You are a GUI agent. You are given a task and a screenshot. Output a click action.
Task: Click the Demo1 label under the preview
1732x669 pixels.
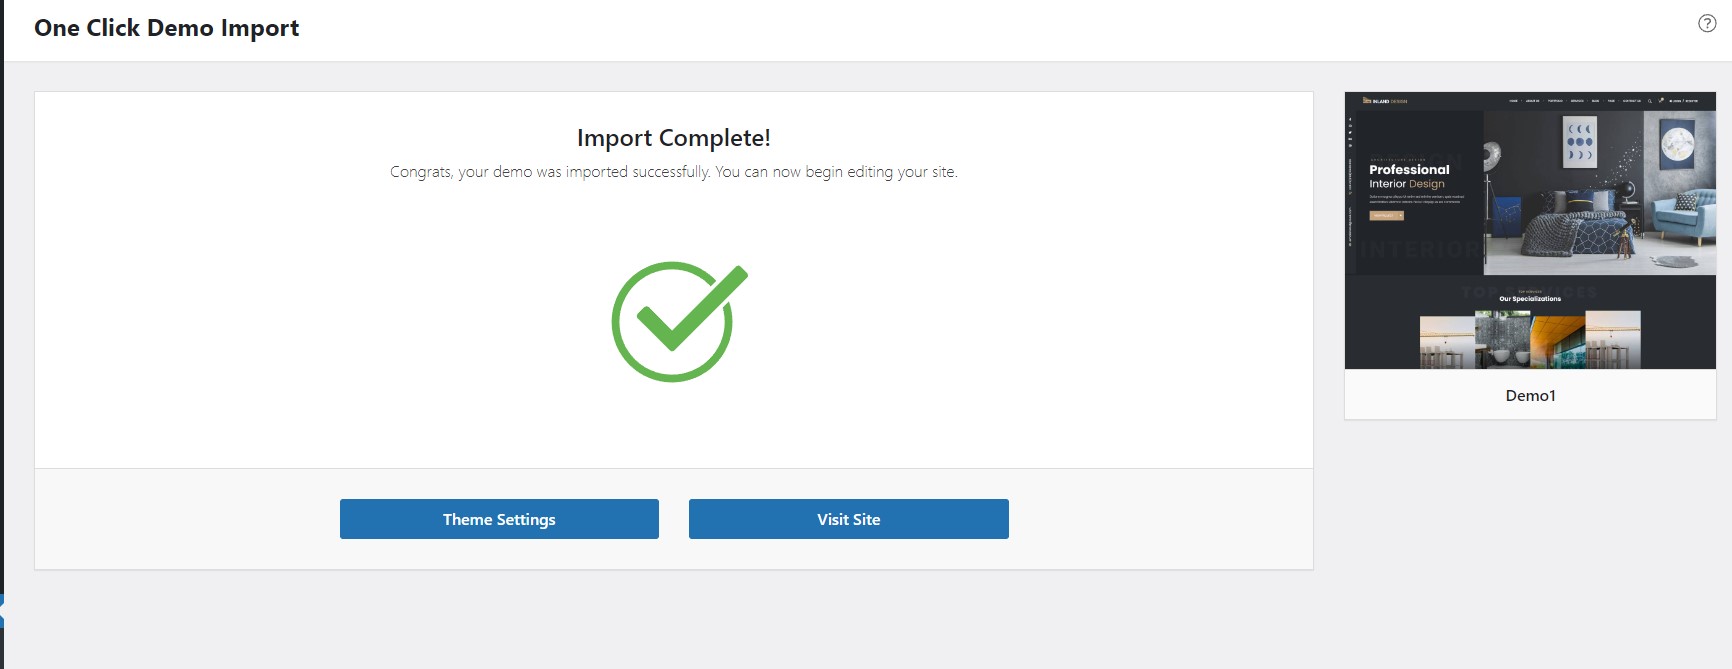coord(1530,395)
